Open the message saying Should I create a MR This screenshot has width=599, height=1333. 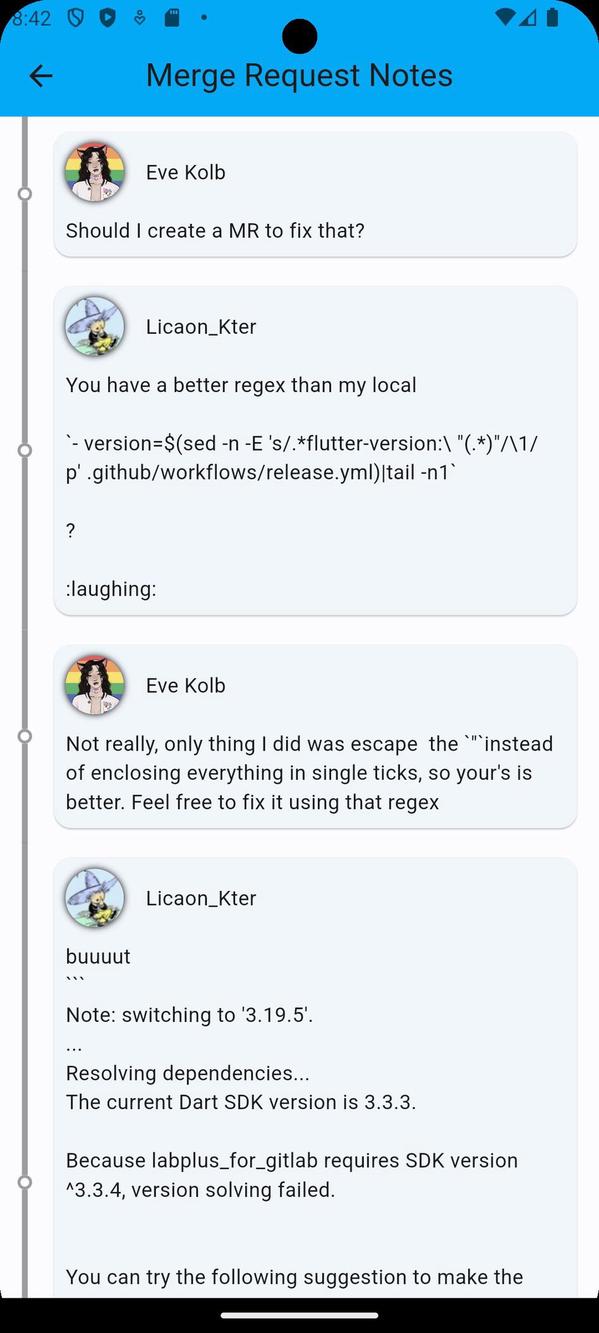215,230
